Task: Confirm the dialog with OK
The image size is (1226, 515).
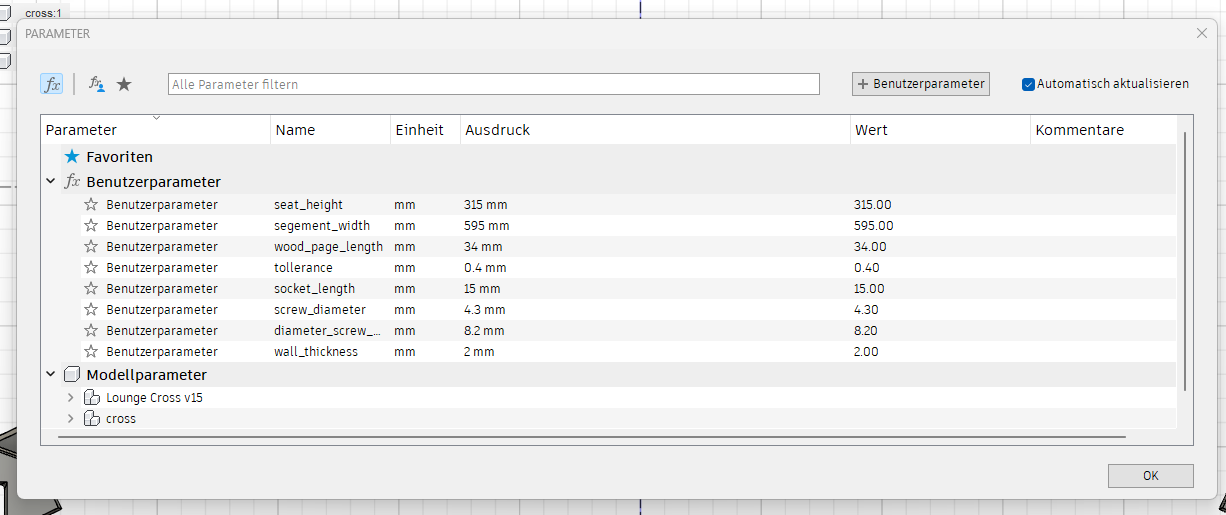Action: pos(1150,476)
